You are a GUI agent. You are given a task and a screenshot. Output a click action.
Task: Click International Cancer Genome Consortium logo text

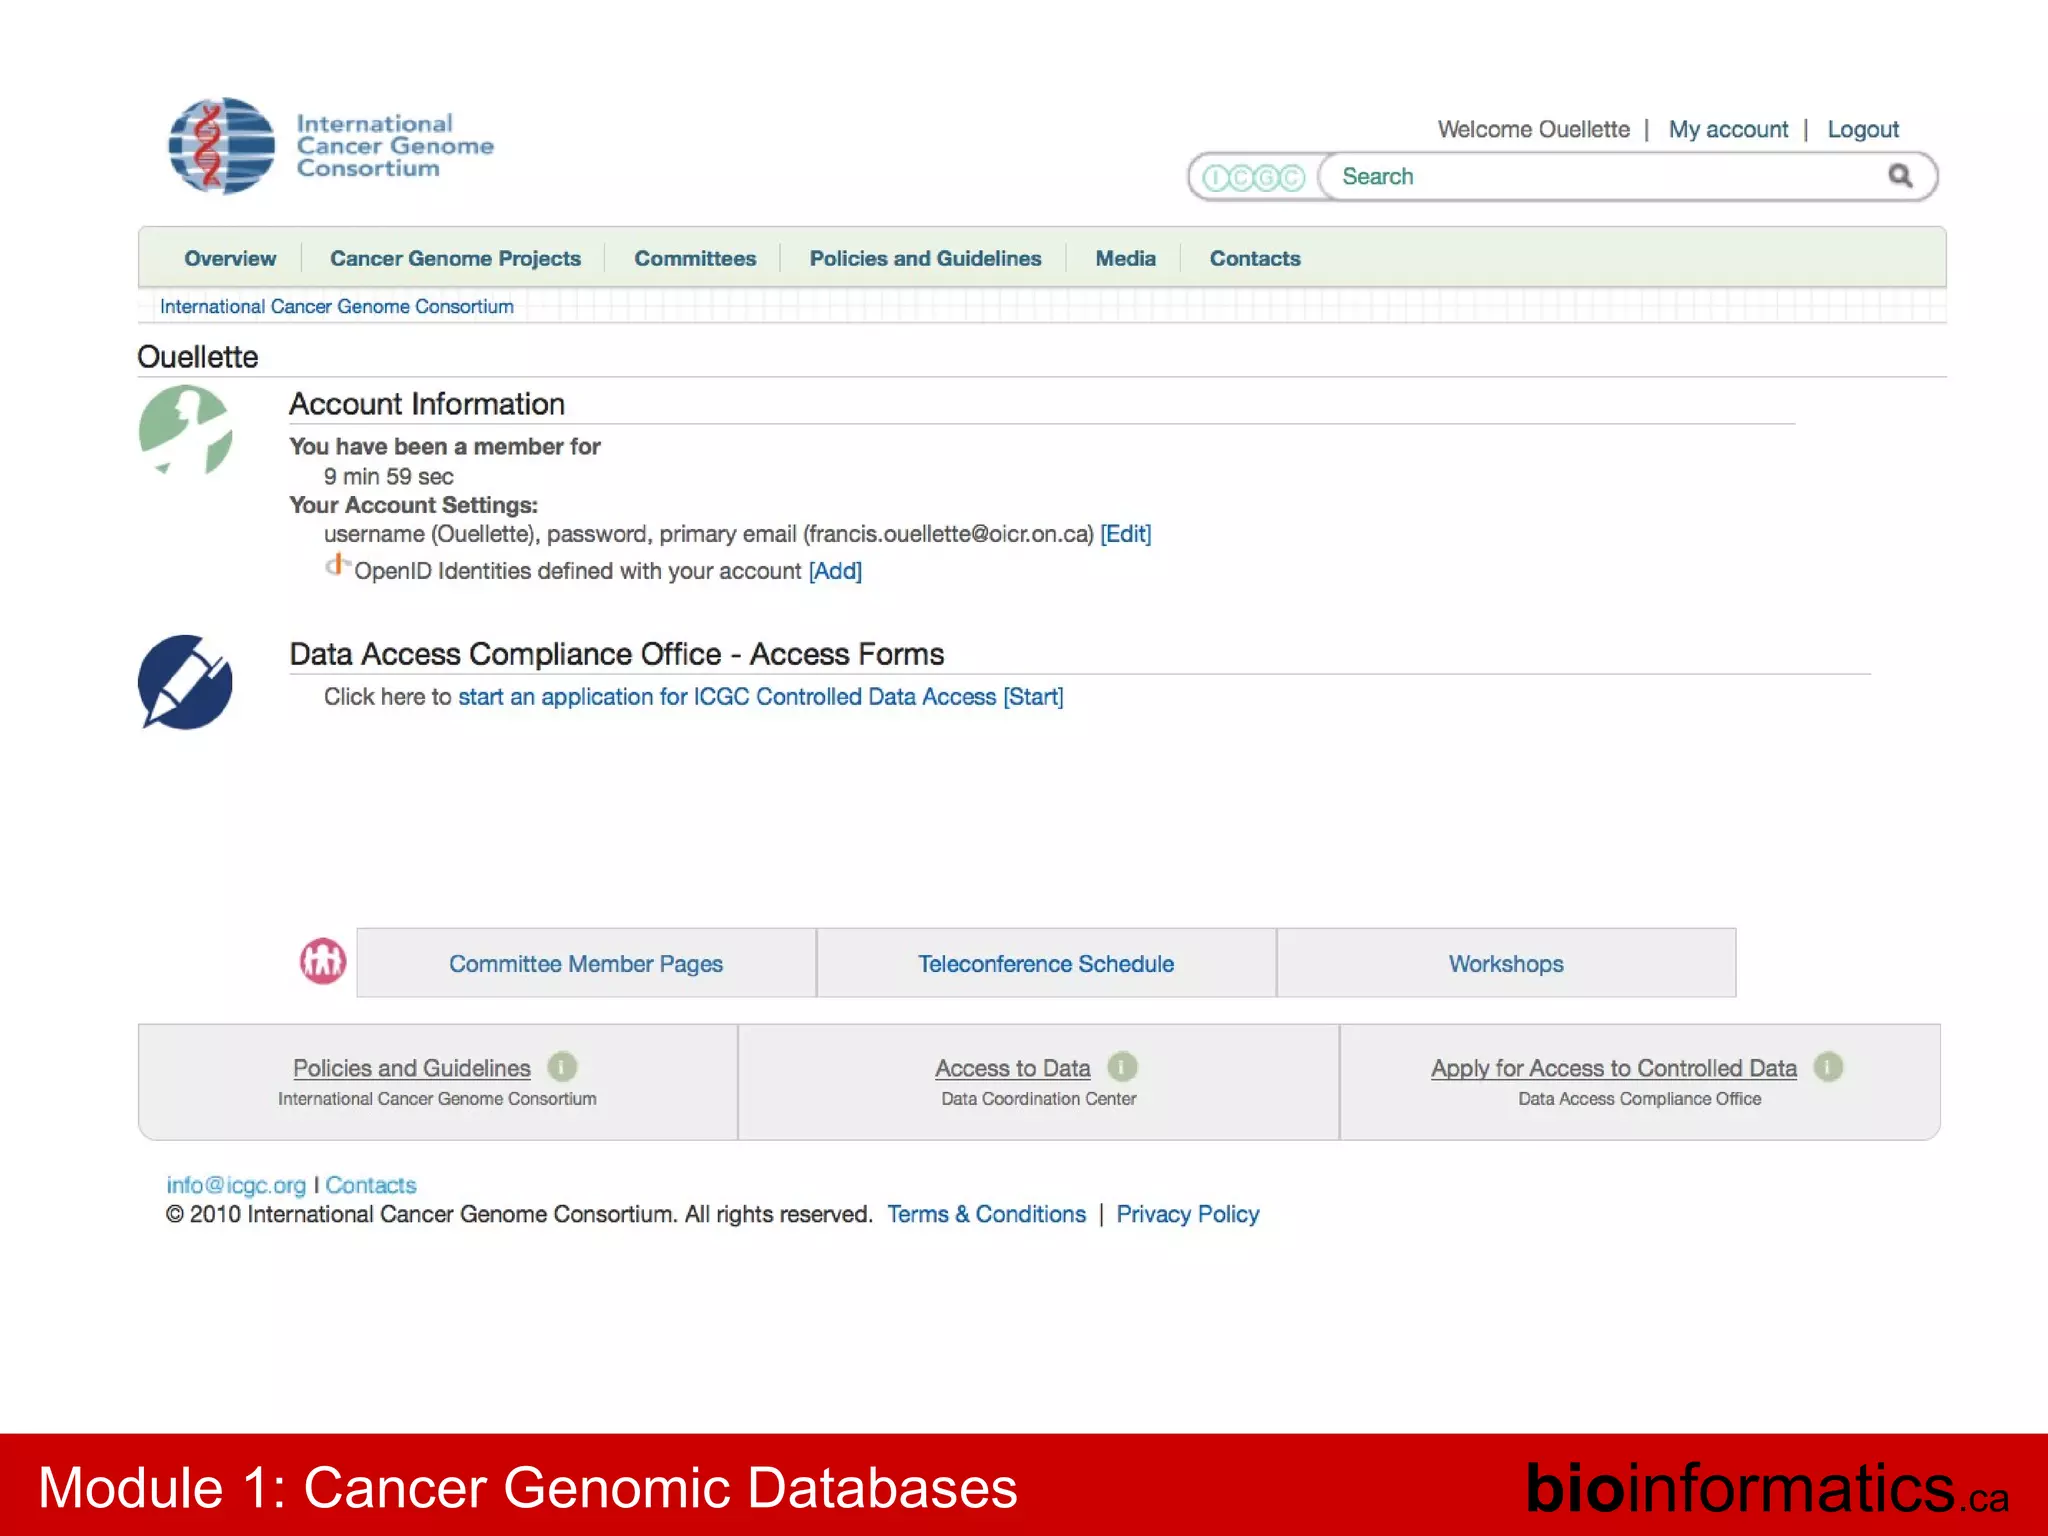click(x=395, y=146)
